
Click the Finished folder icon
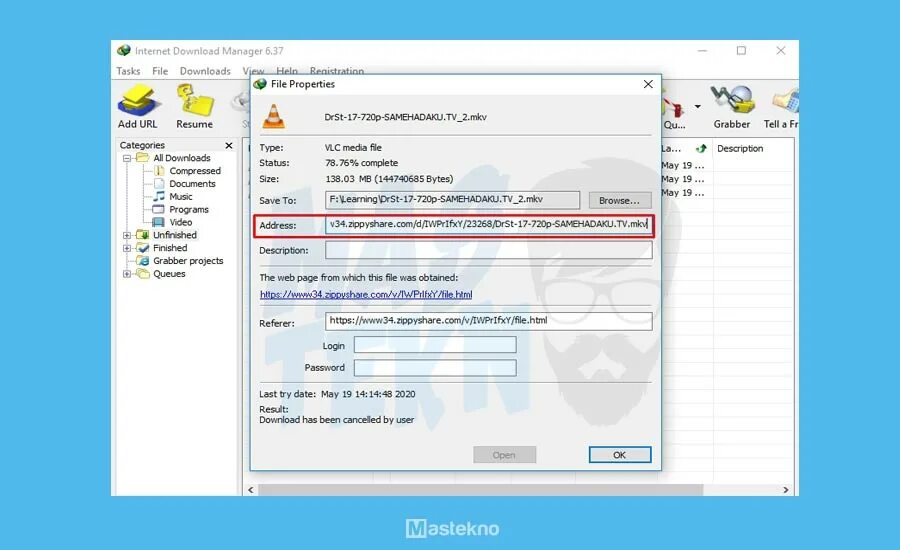coord(142,248)
